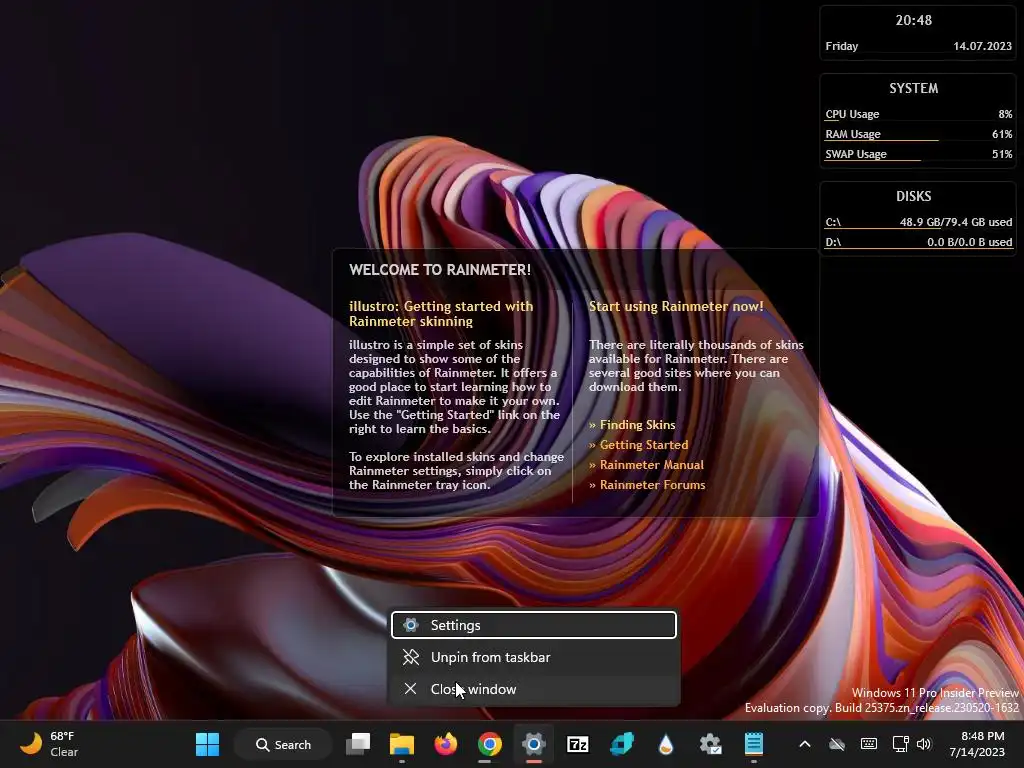Screen dimensions: 1024x768
Task: Select Settings in the jump list
Action: 534,625
